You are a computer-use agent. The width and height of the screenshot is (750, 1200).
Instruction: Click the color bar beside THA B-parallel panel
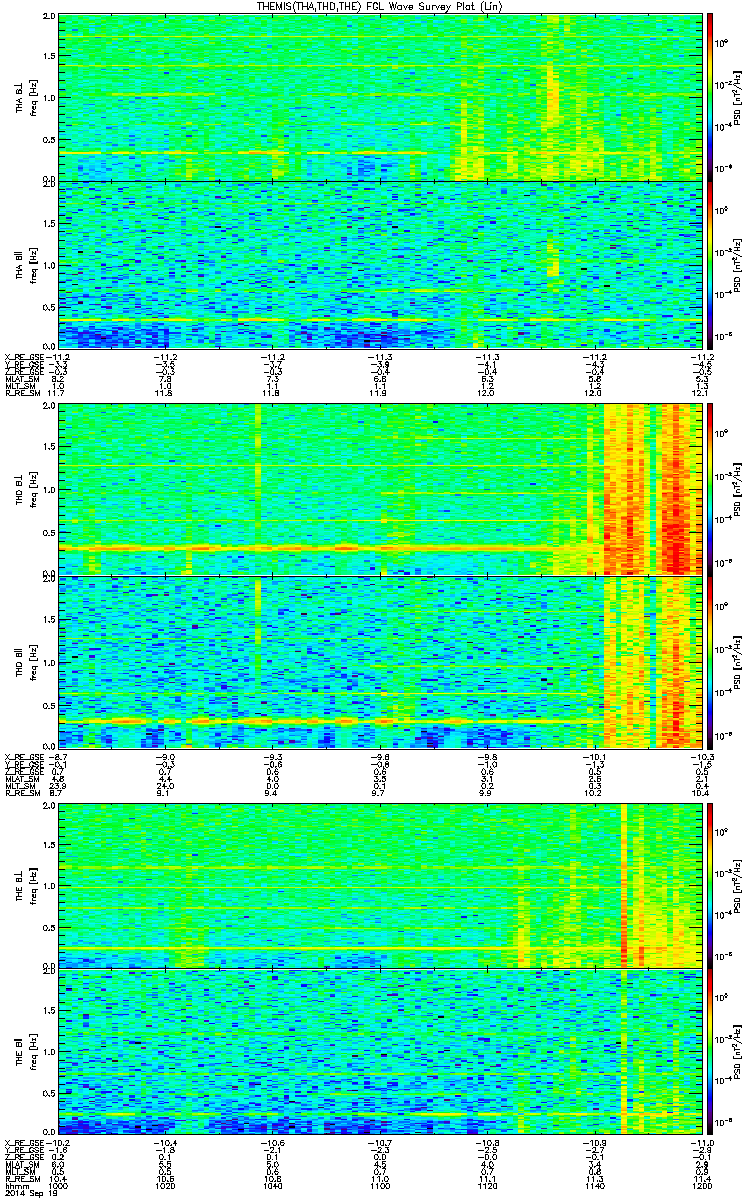pyautogui.click(x=711, y=264)
